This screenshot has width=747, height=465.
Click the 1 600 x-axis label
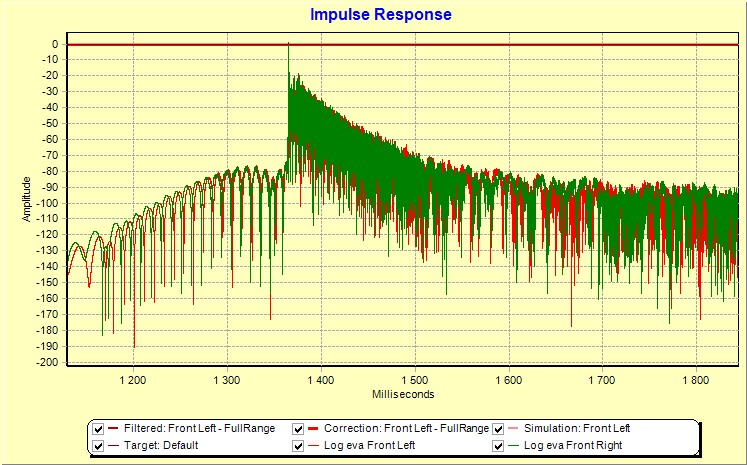pos(509,380)
